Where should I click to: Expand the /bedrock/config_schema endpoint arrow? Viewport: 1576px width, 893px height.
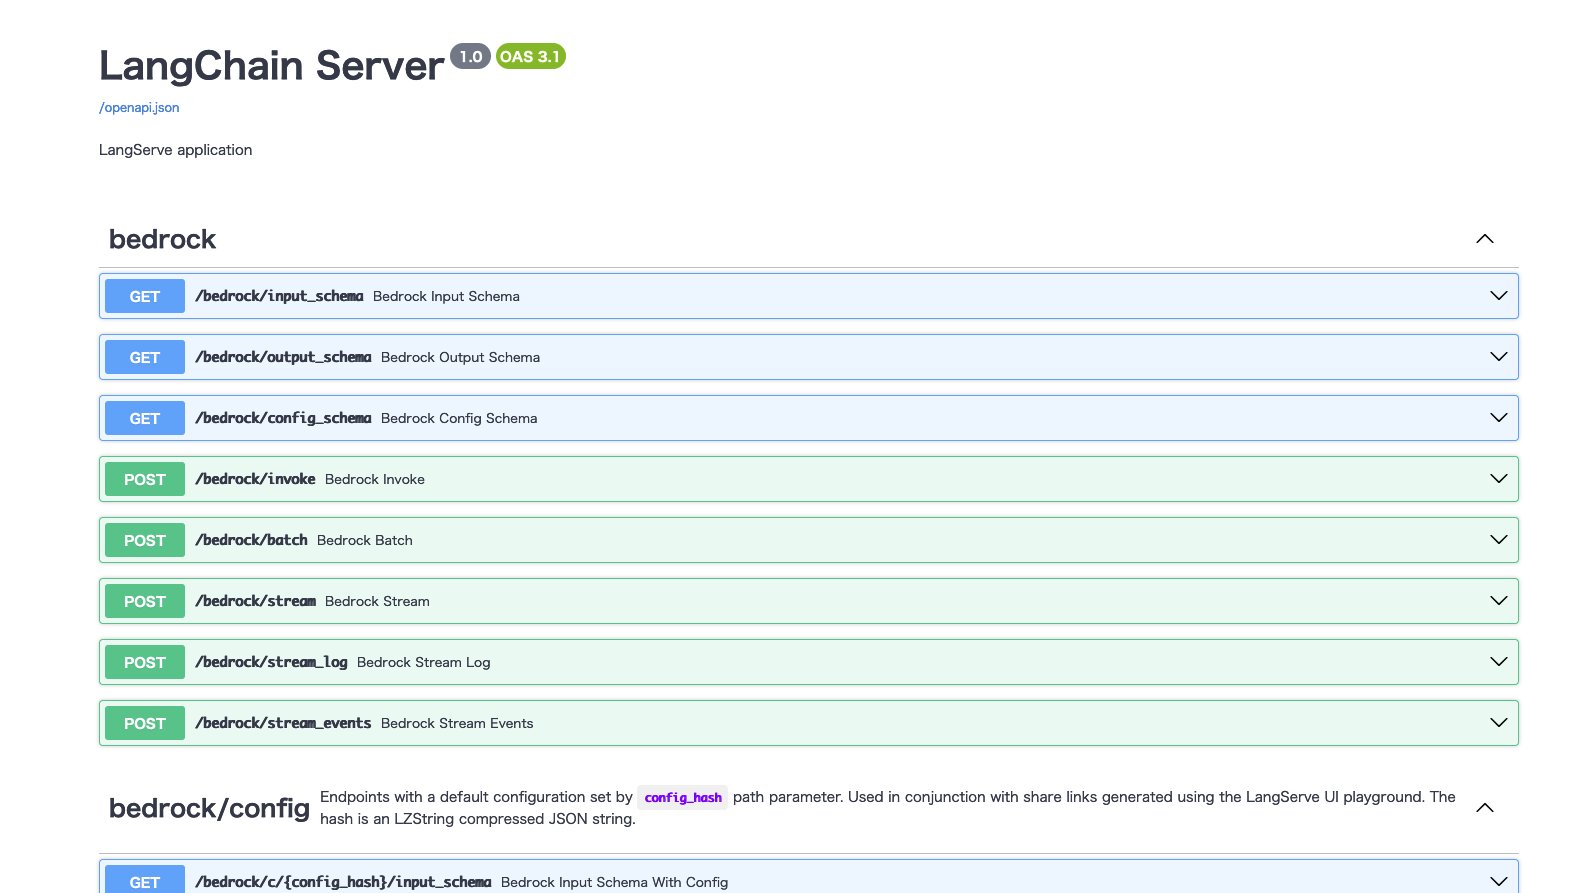[1499, 418]
